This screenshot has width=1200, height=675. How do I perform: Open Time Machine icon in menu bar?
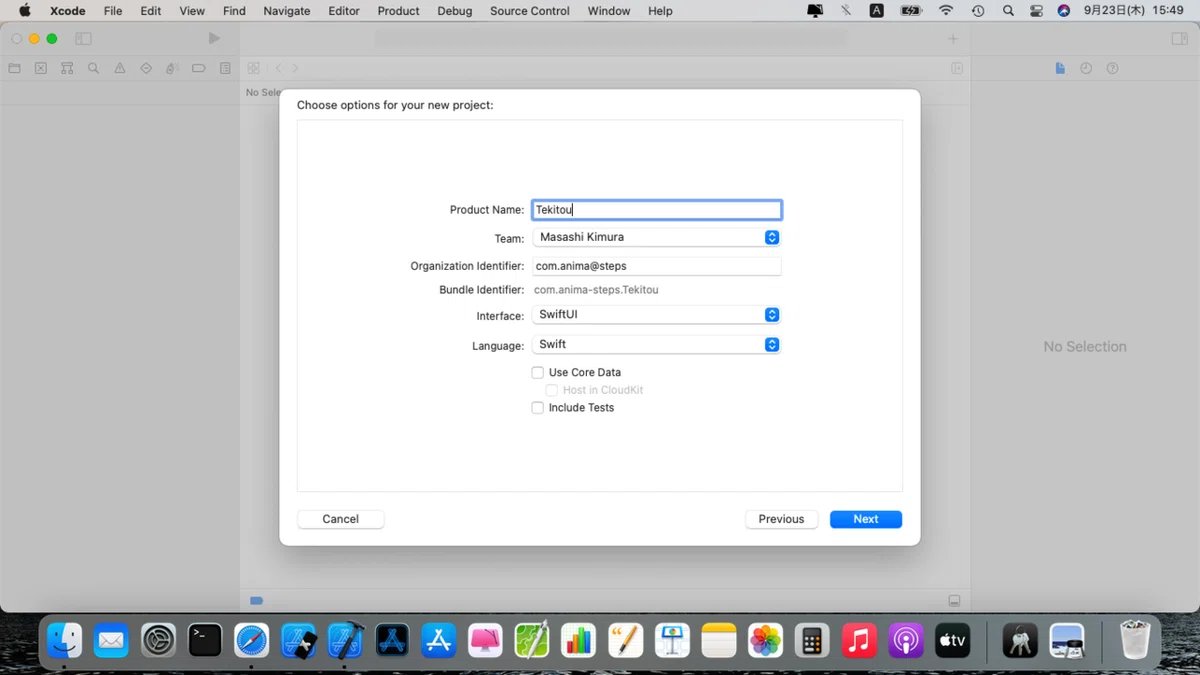978,11
